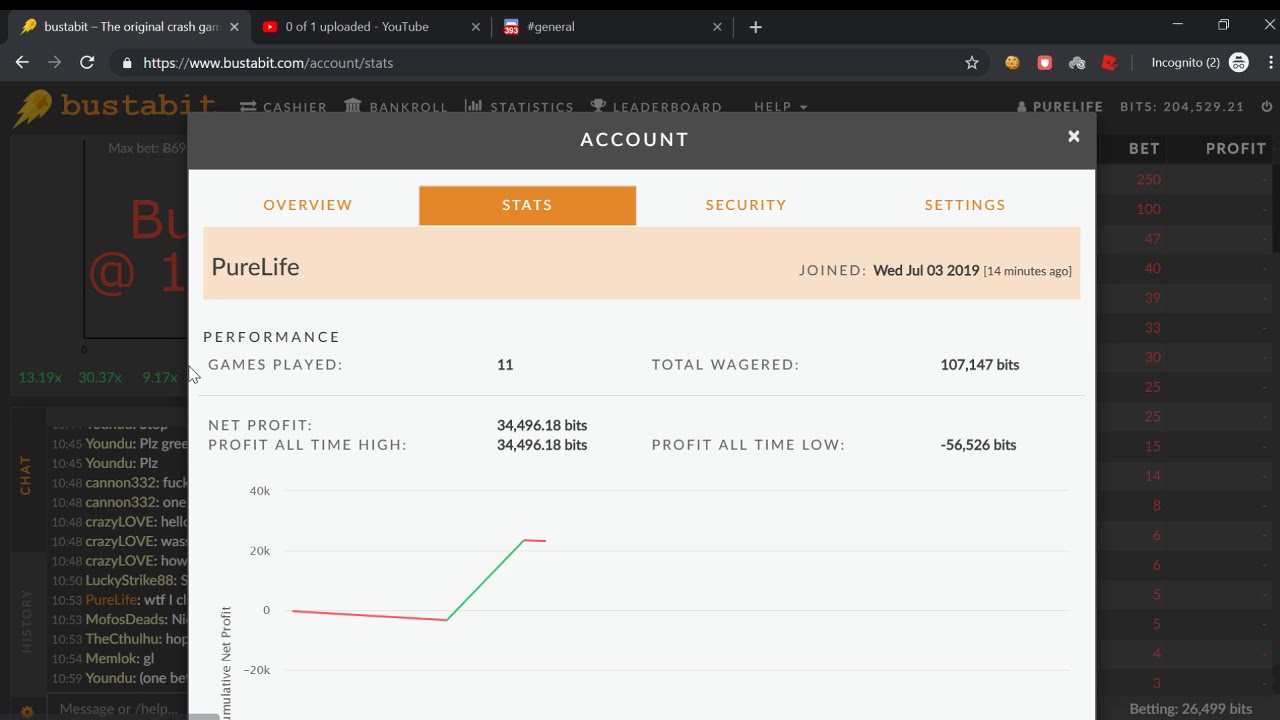The width and height of the screenshot is (1280, 720).
Task: Open the Settings tab in Account
Action: click(965, 205)
